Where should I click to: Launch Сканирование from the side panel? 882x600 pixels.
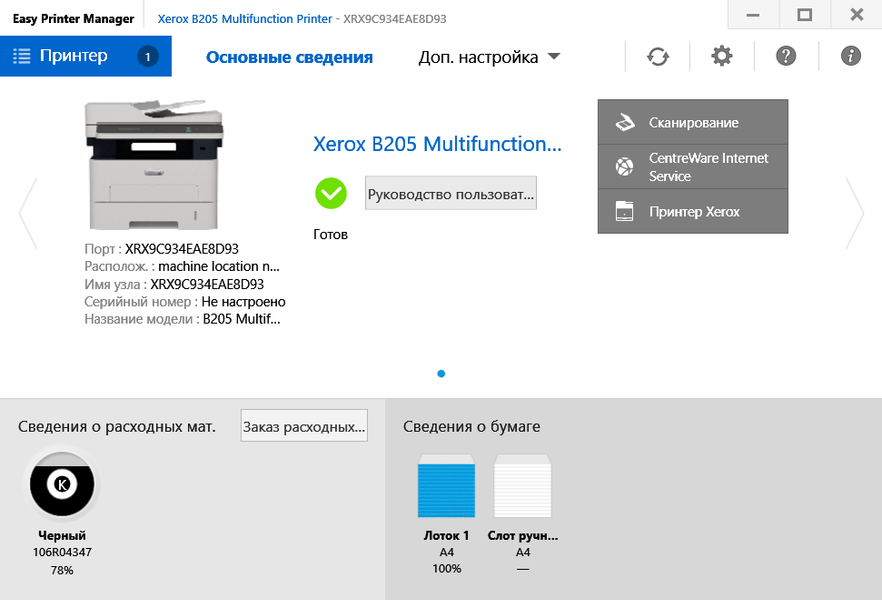[x=693, y=122]
